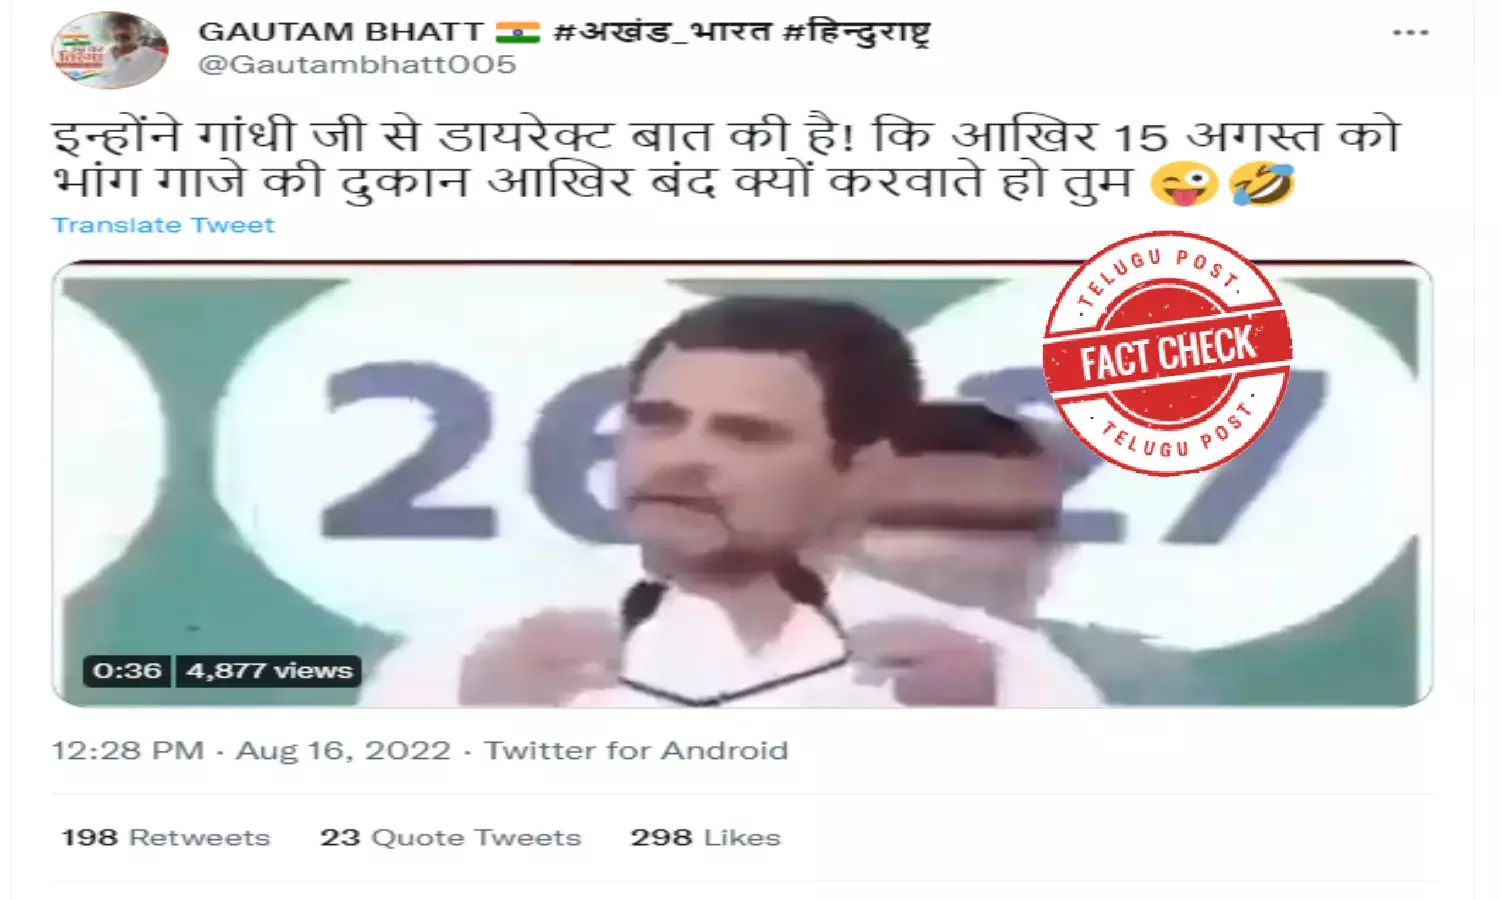This screenshot has height=900, width=1500.
Task: View the 298 Likes list
Action: [x=705, y=838]
